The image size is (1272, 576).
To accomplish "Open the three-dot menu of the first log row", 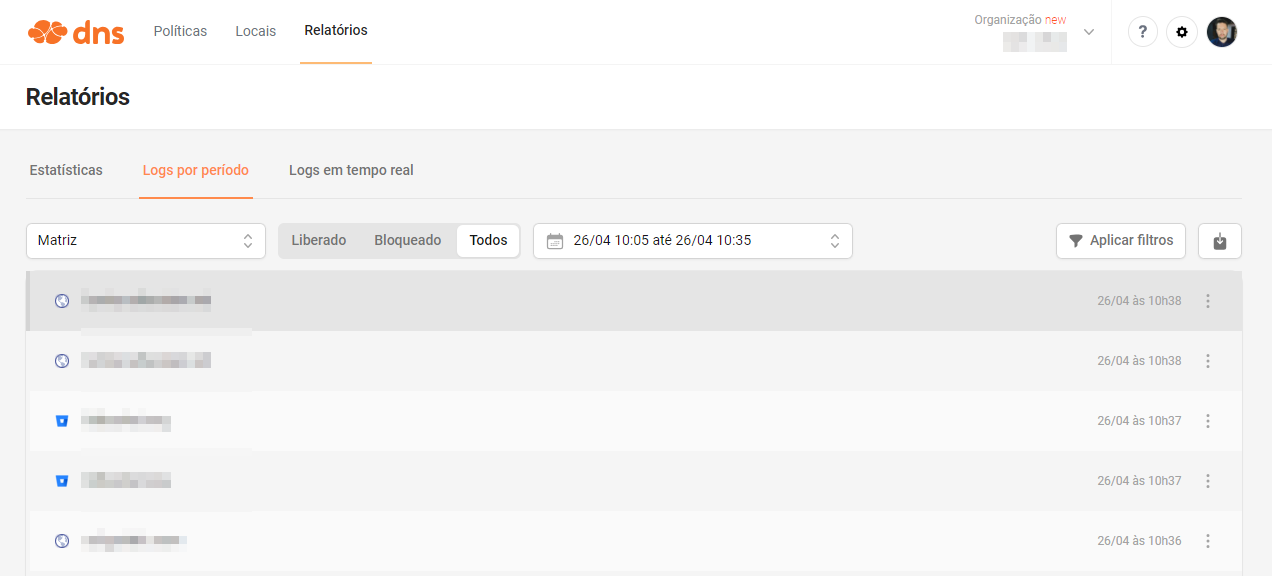I will [x=1208, y=301].
